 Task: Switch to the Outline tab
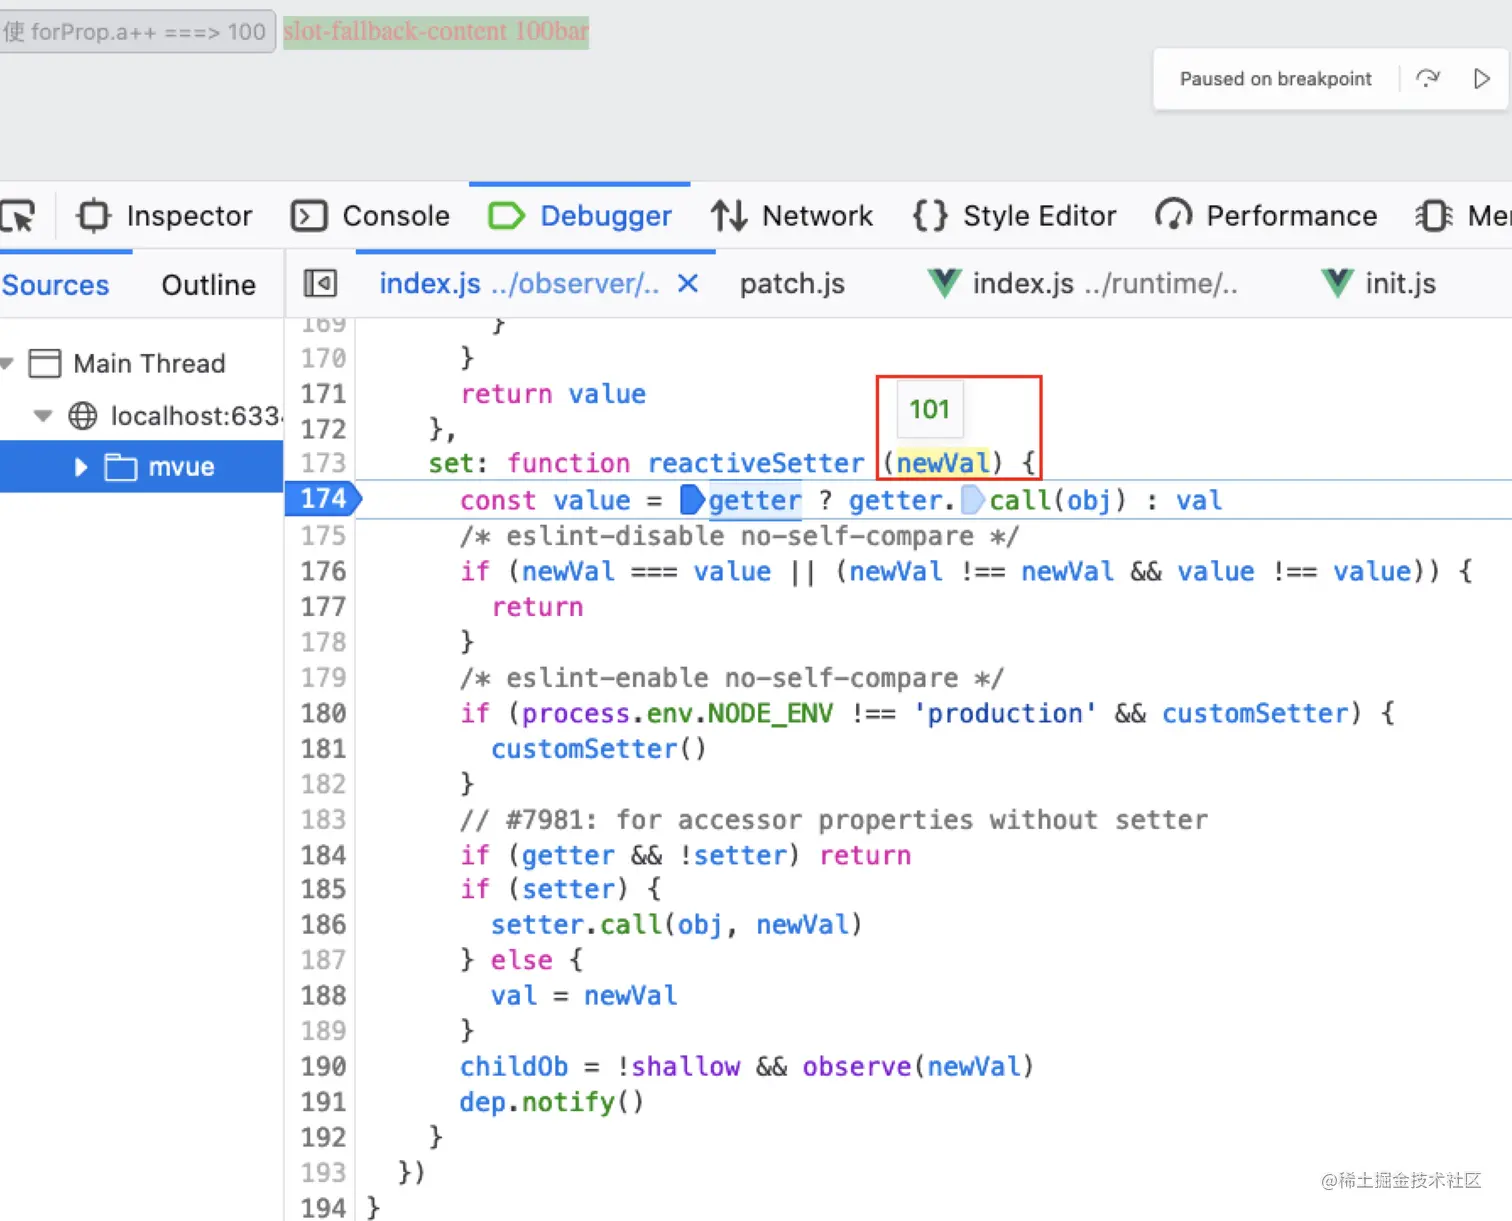tap(208, 285)
